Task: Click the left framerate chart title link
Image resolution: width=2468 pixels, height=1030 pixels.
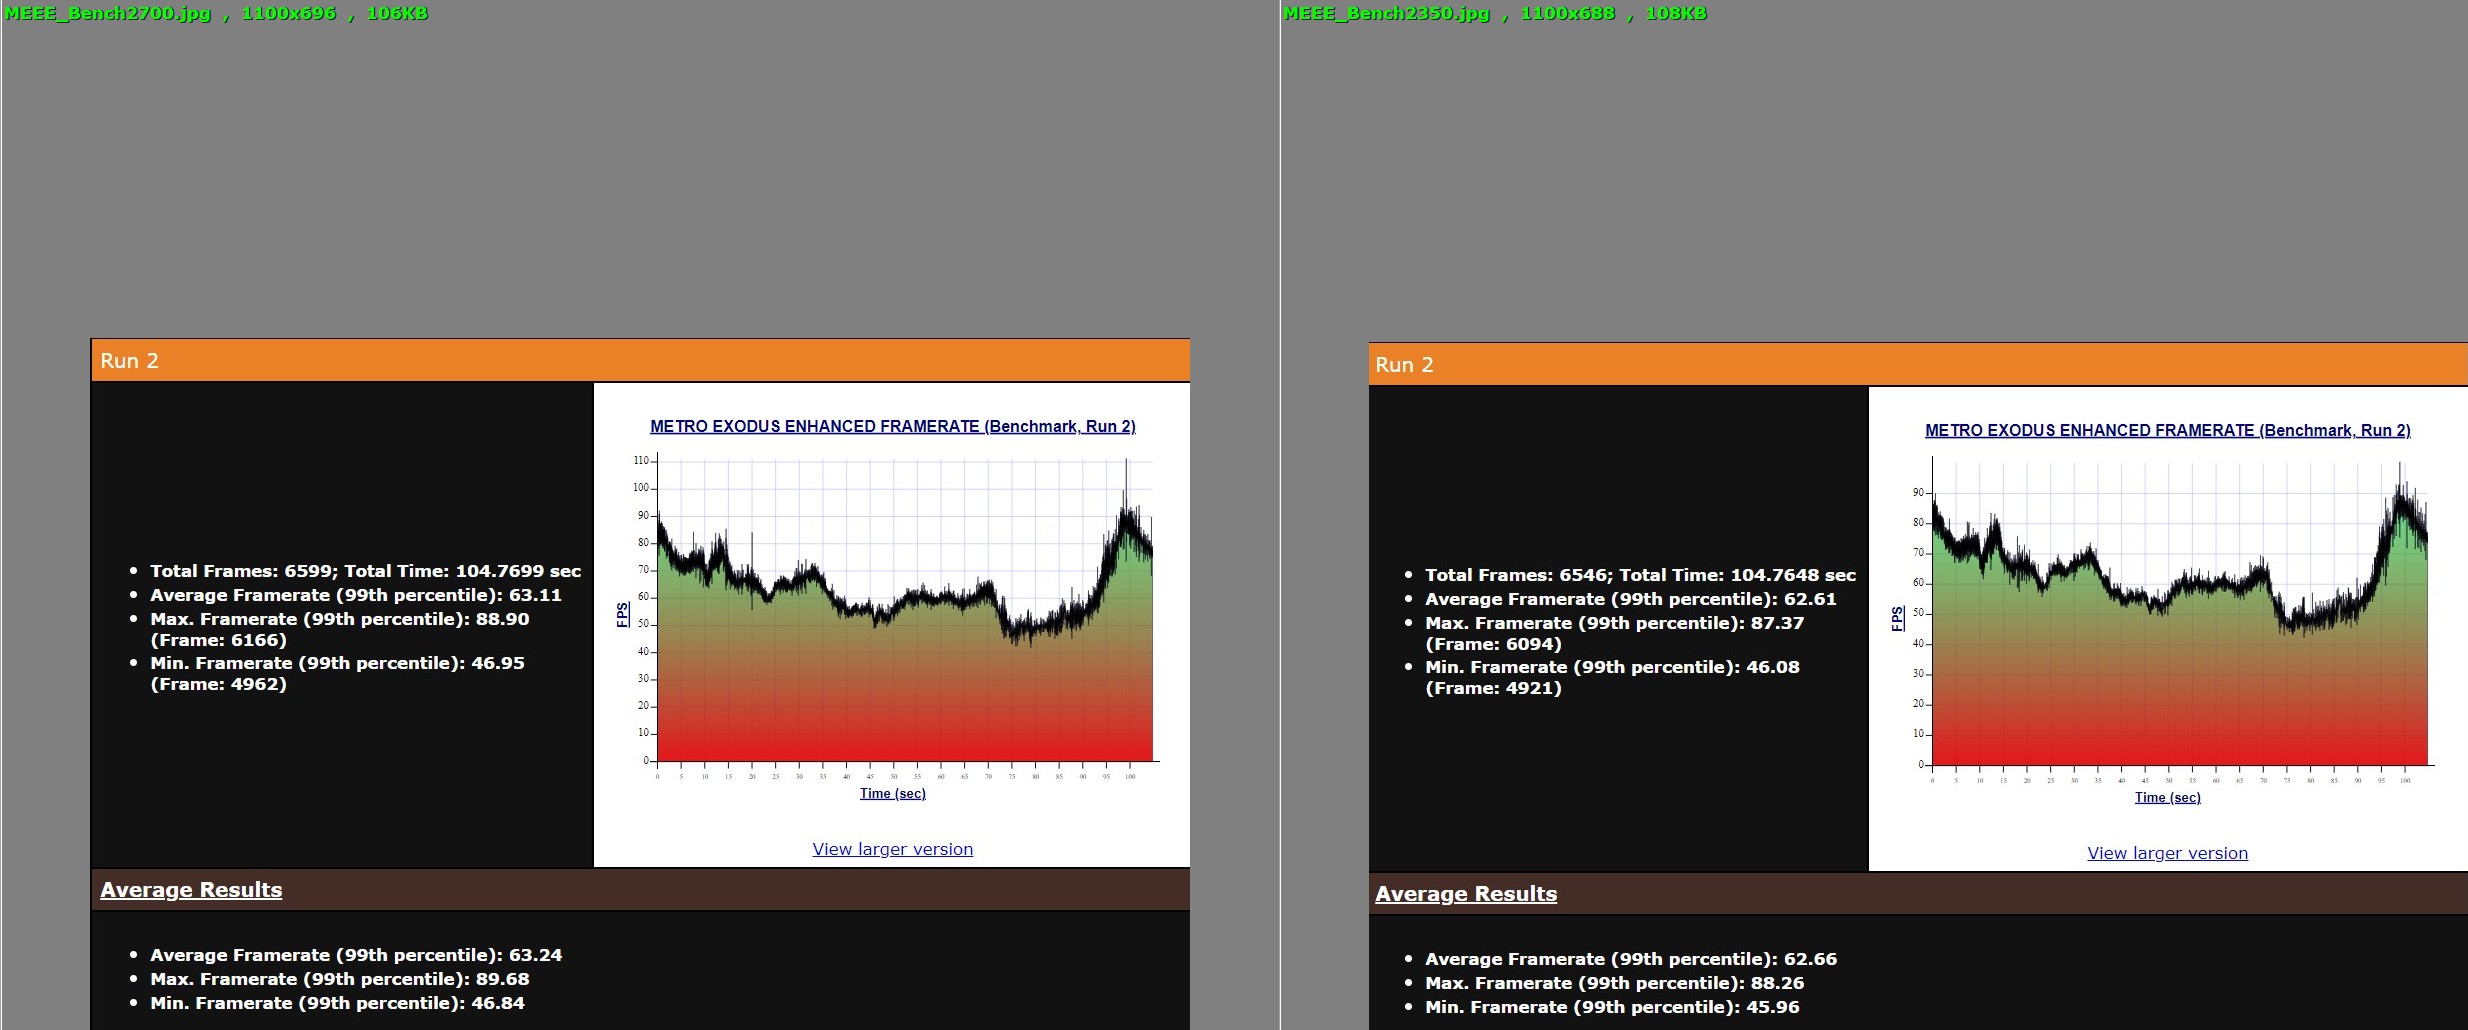Action: point(892,426)
